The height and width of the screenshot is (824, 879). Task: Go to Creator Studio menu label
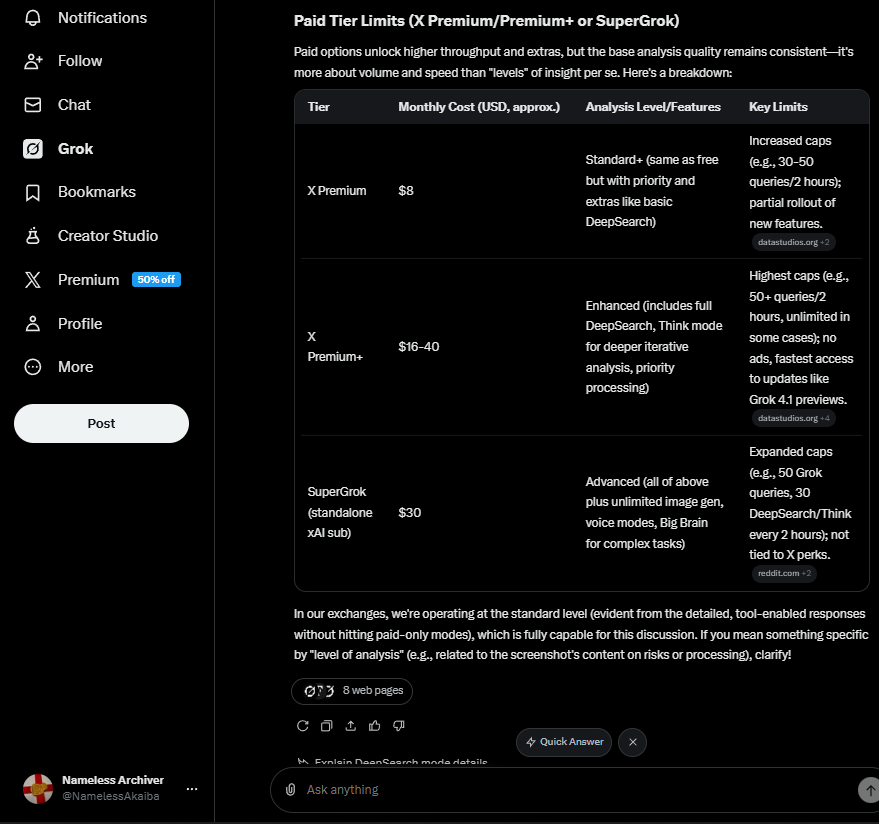[108, 236]
